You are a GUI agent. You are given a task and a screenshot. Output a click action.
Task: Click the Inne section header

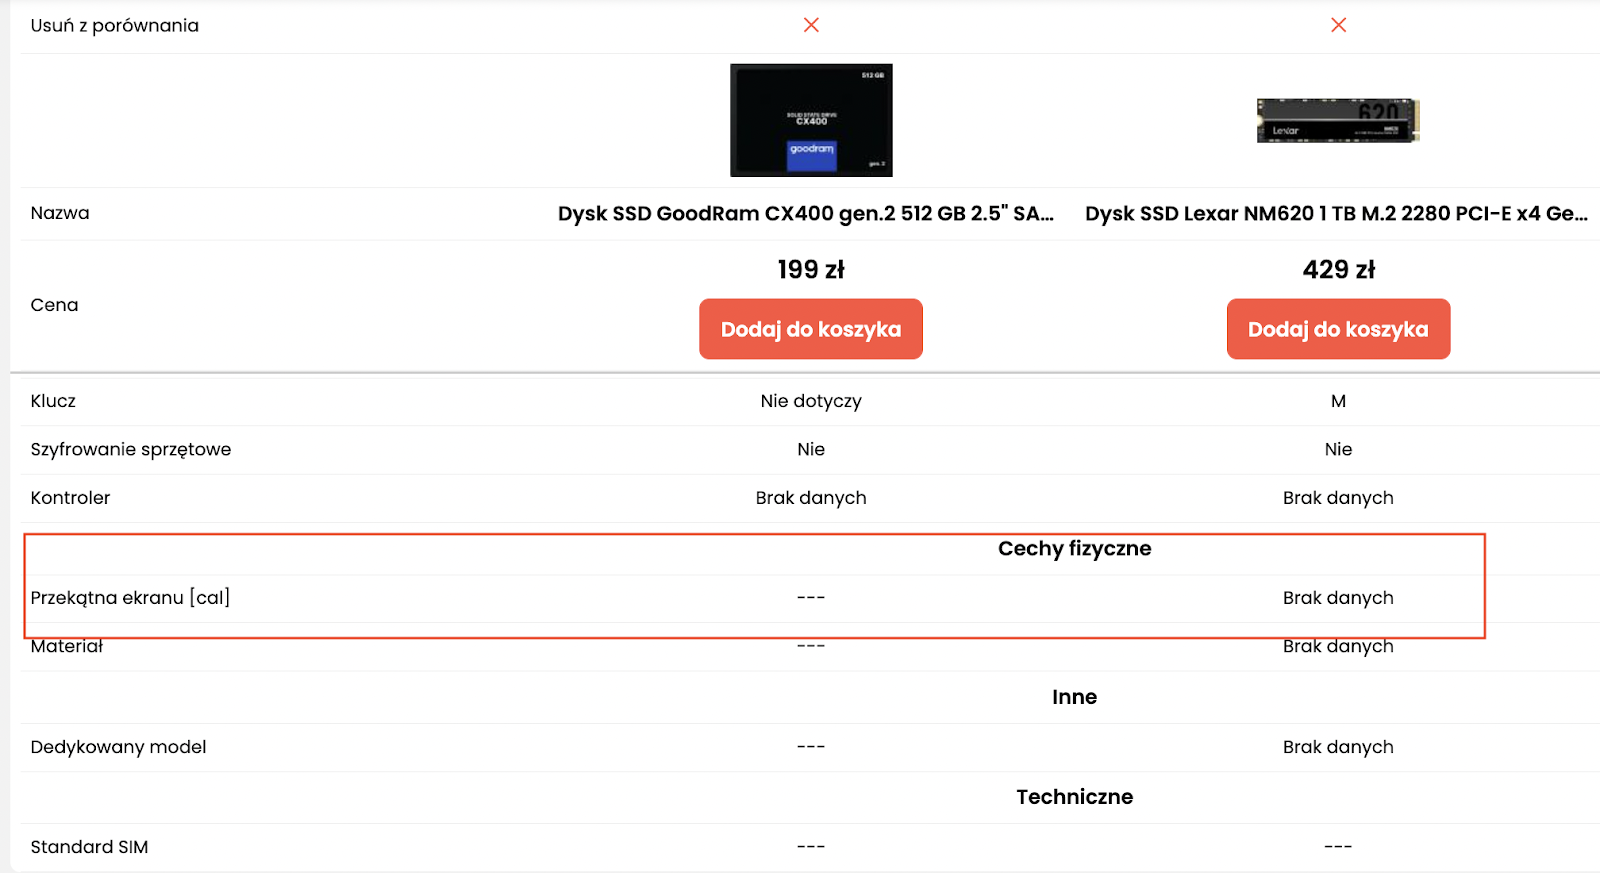point(1074,697)
